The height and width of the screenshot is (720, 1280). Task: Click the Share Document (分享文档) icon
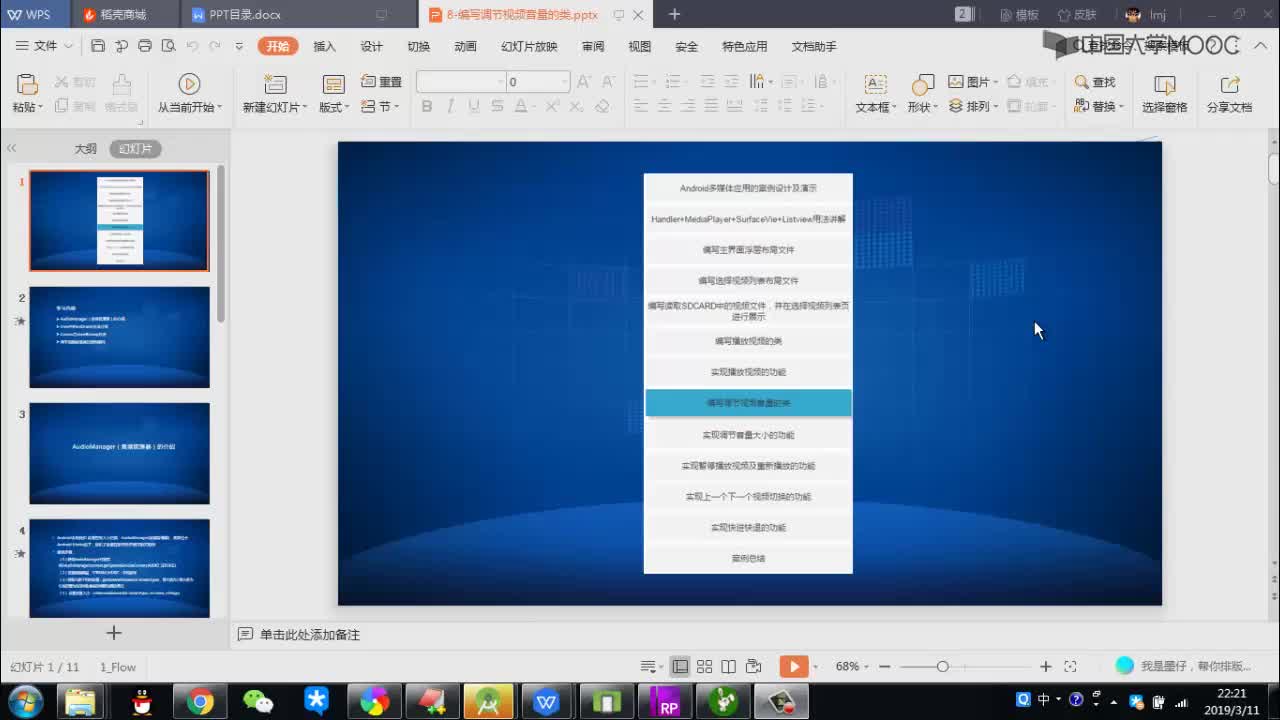(1229, 85)
